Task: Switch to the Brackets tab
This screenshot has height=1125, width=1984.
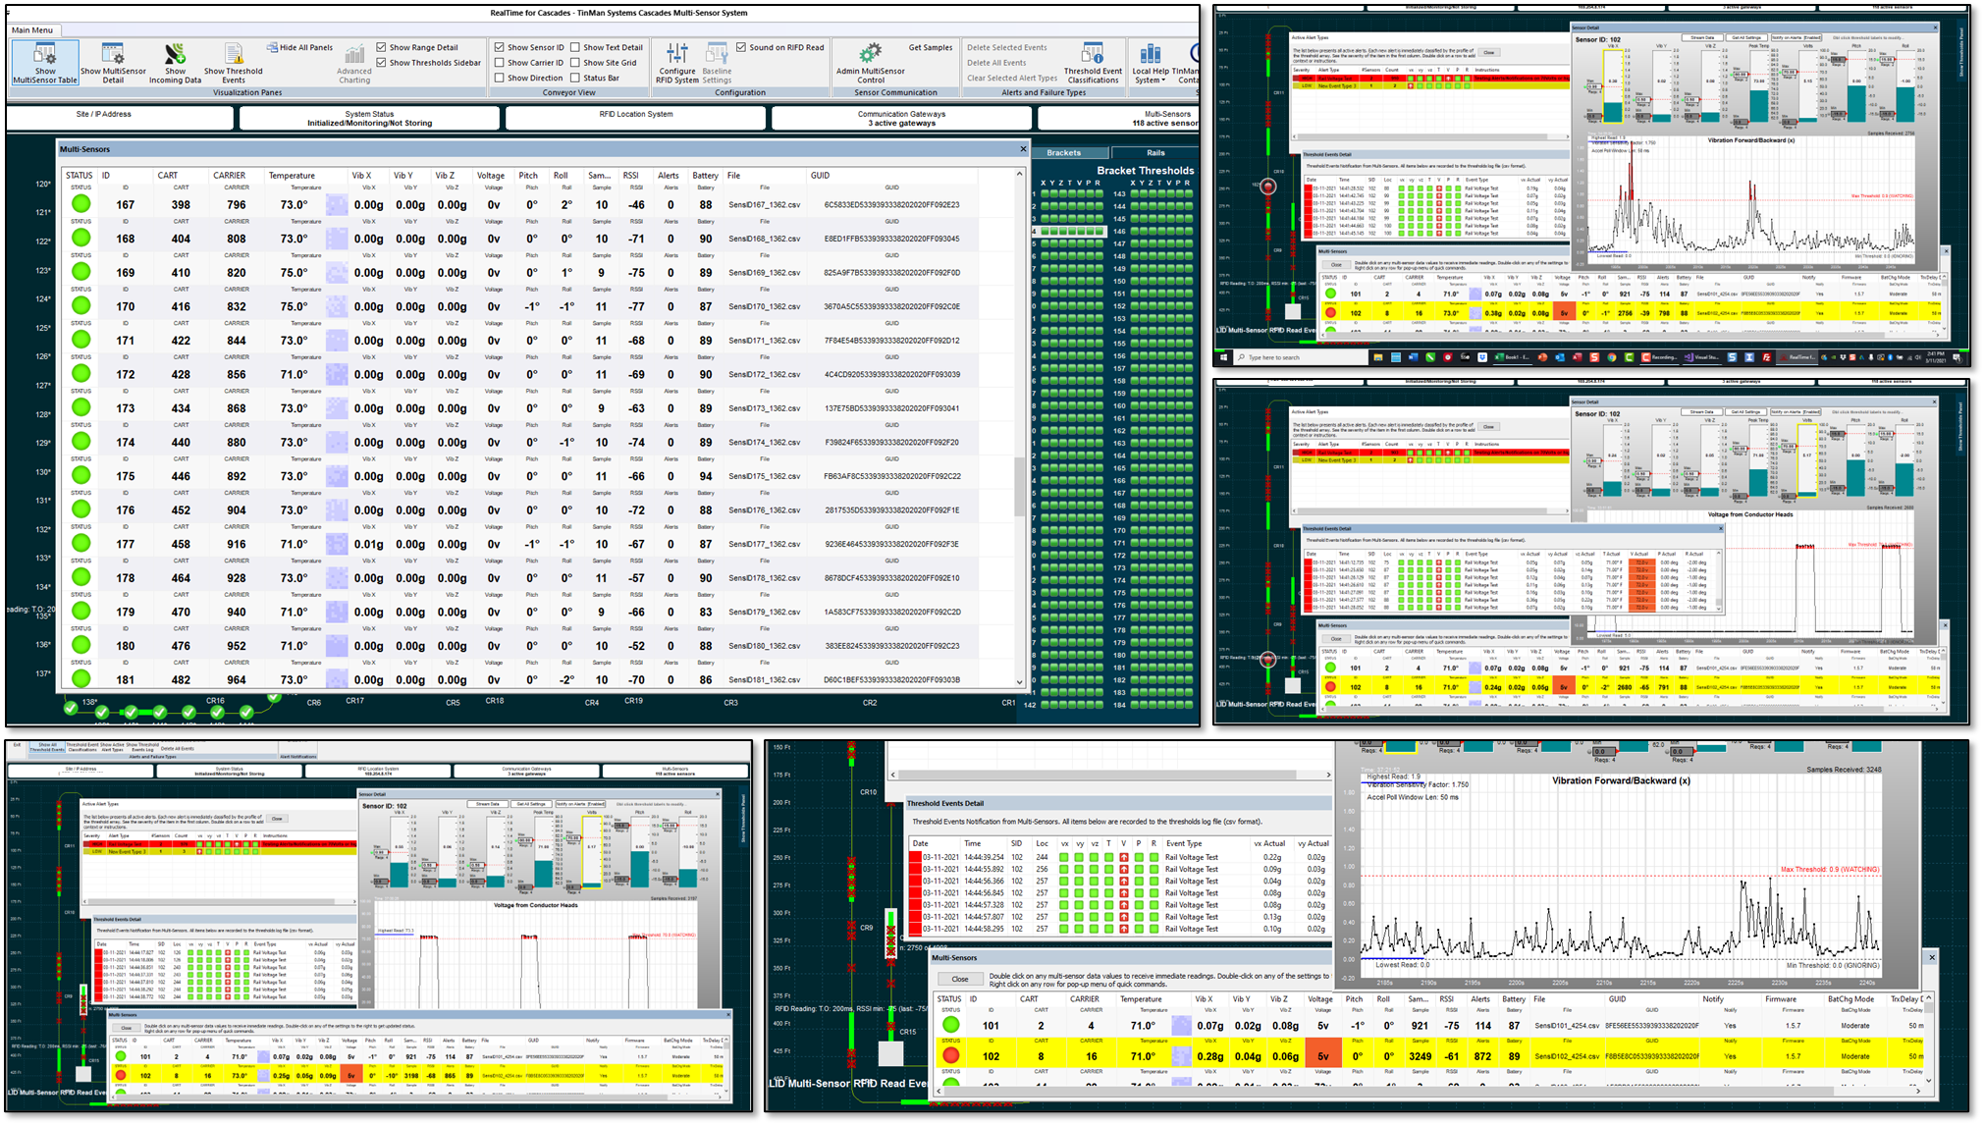Action: pyautogui.click(x=1066, y=152)
